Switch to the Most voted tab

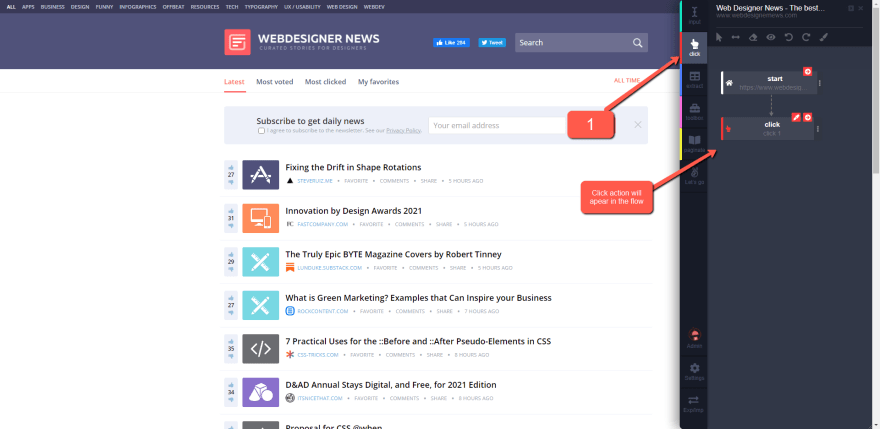274,81
